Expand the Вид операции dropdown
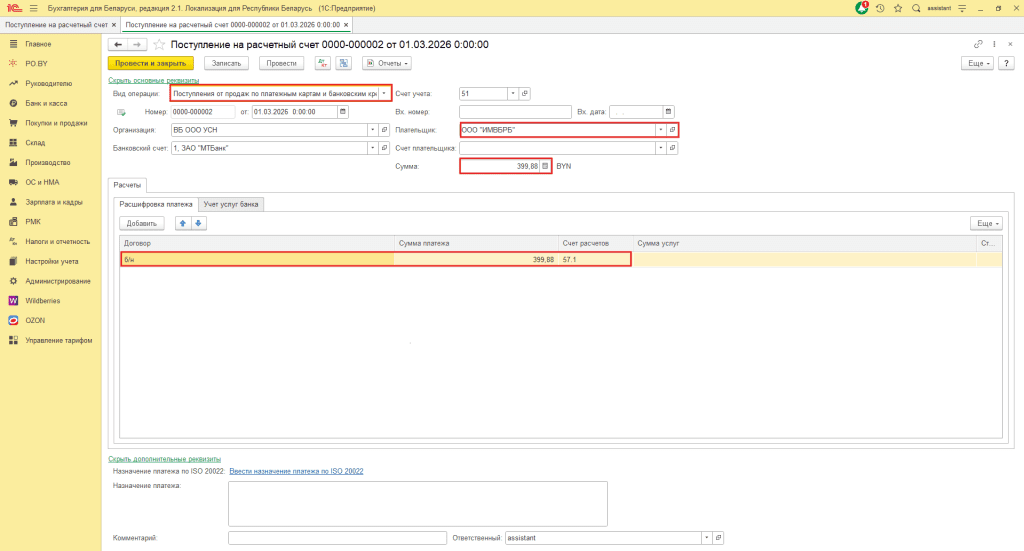The height and width of the screenshot is (551, 1024). click(x=384, y=93)
